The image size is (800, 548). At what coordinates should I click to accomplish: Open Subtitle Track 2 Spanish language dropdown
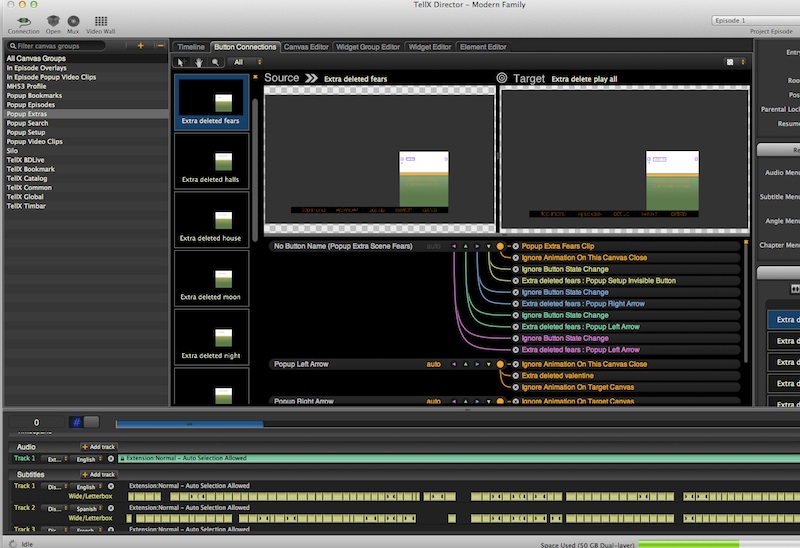pyautogui.click(x=89, y=508)
